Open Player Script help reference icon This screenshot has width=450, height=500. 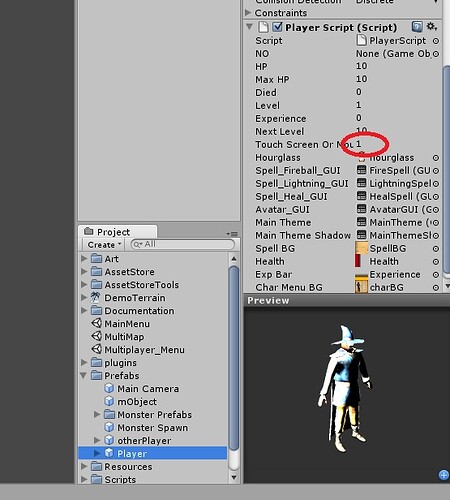coord(417,27)
